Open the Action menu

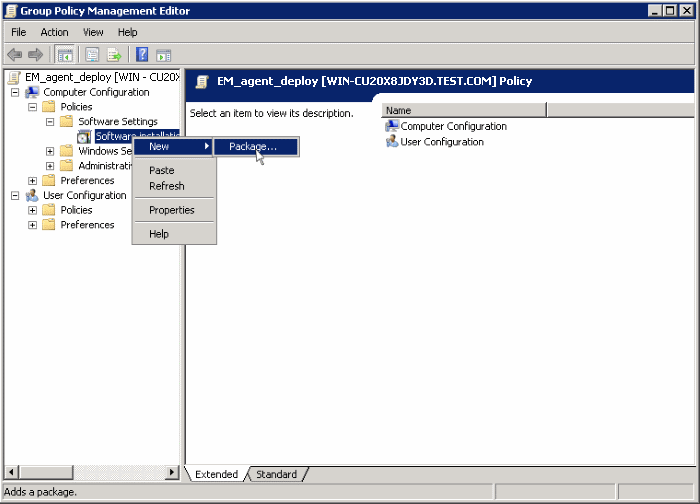(54, 32)
